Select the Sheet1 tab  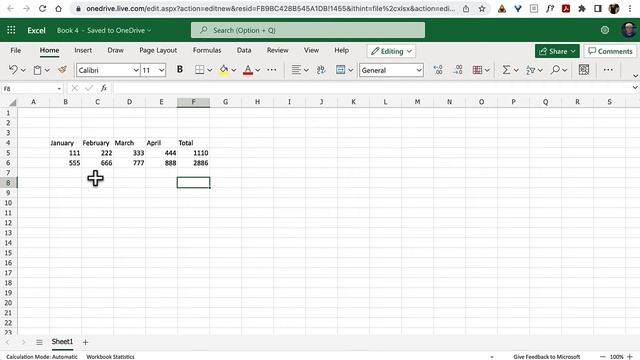point(62,342)
